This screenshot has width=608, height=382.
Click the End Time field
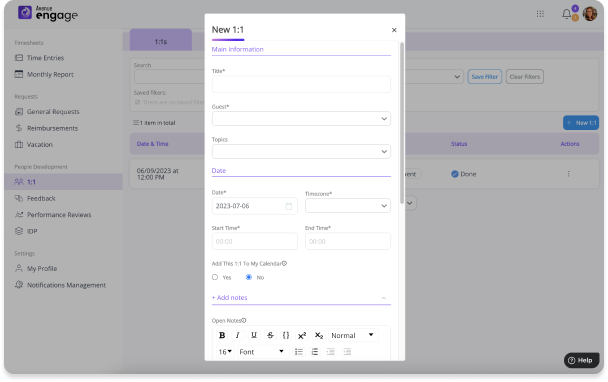tap(348, 241)
